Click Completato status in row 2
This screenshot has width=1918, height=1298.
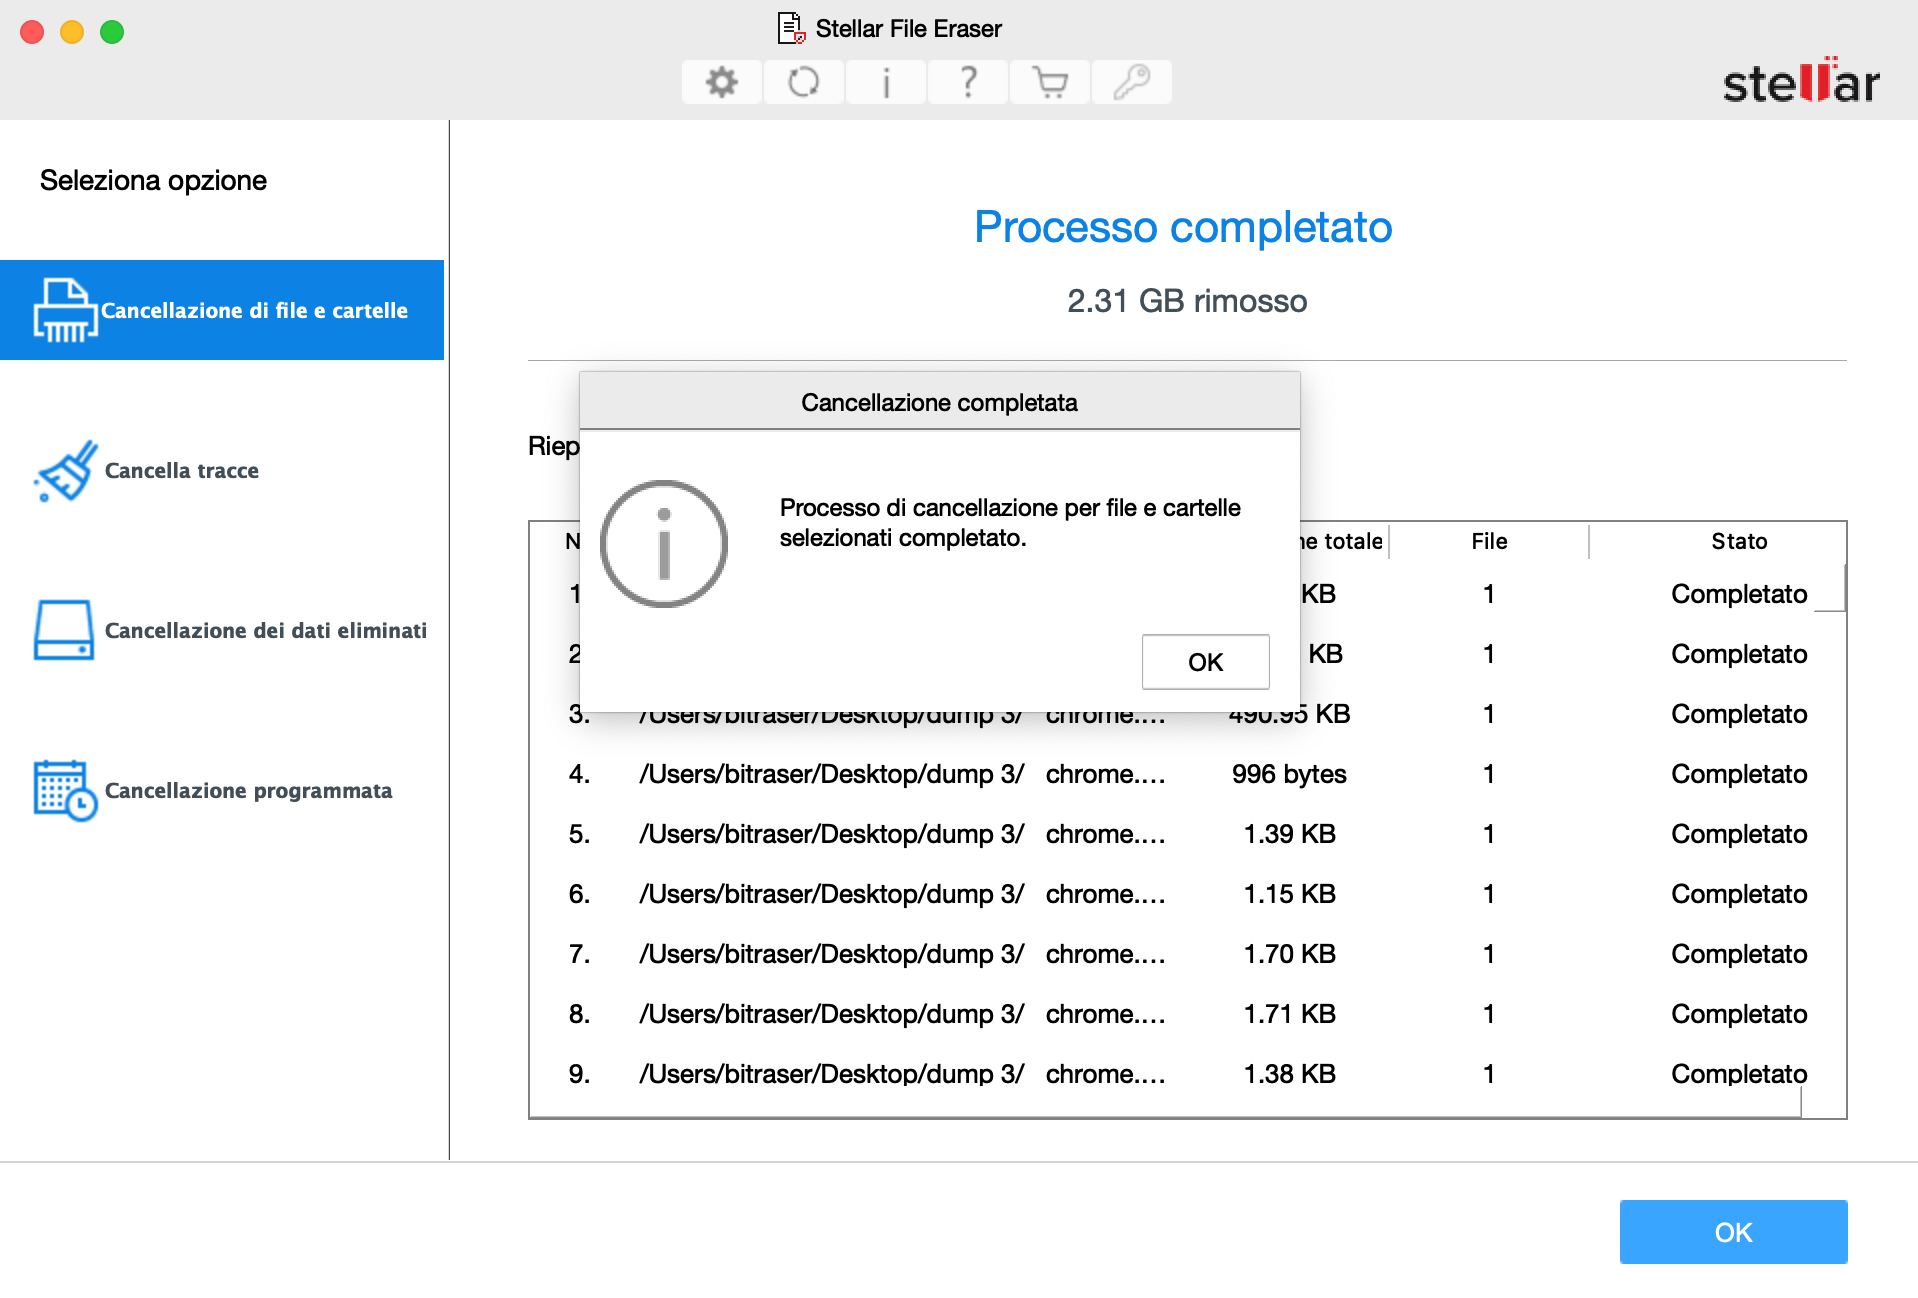coord(1739,654)
